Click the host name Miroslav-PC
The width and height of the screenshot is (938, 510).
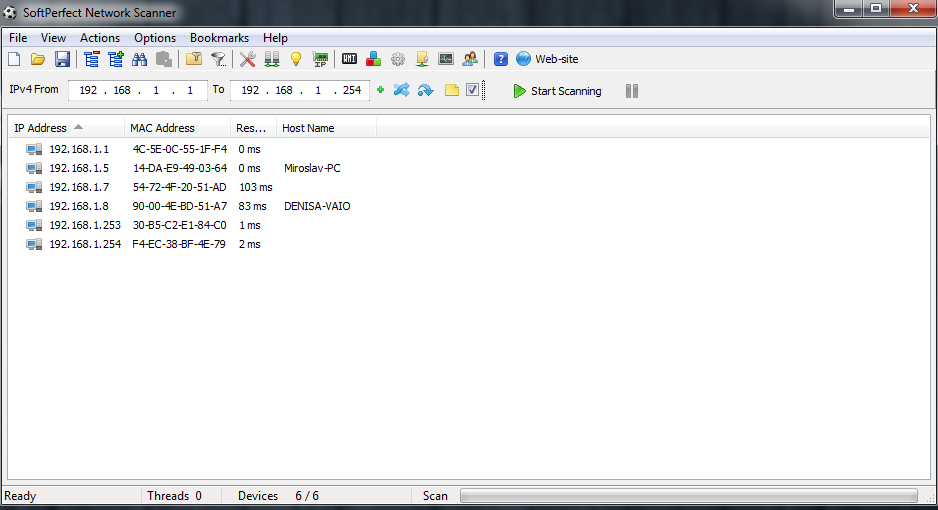coord(312,168)
